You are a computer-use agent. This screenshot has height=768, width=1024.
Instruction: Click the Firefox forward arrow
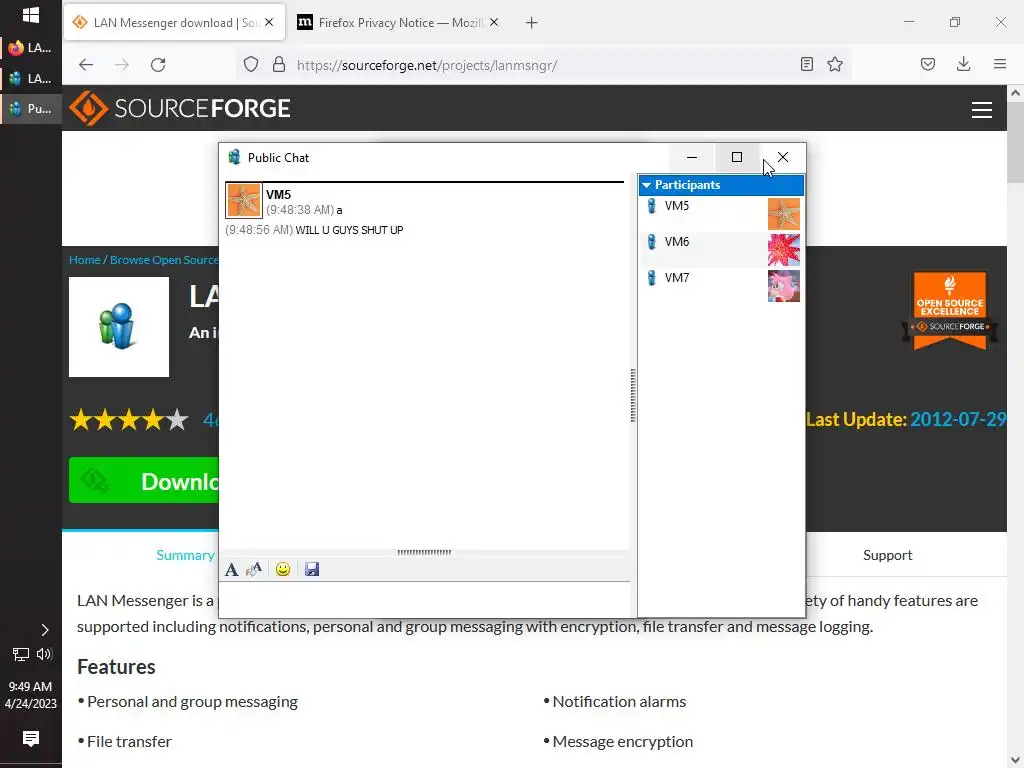coord(122,65)
